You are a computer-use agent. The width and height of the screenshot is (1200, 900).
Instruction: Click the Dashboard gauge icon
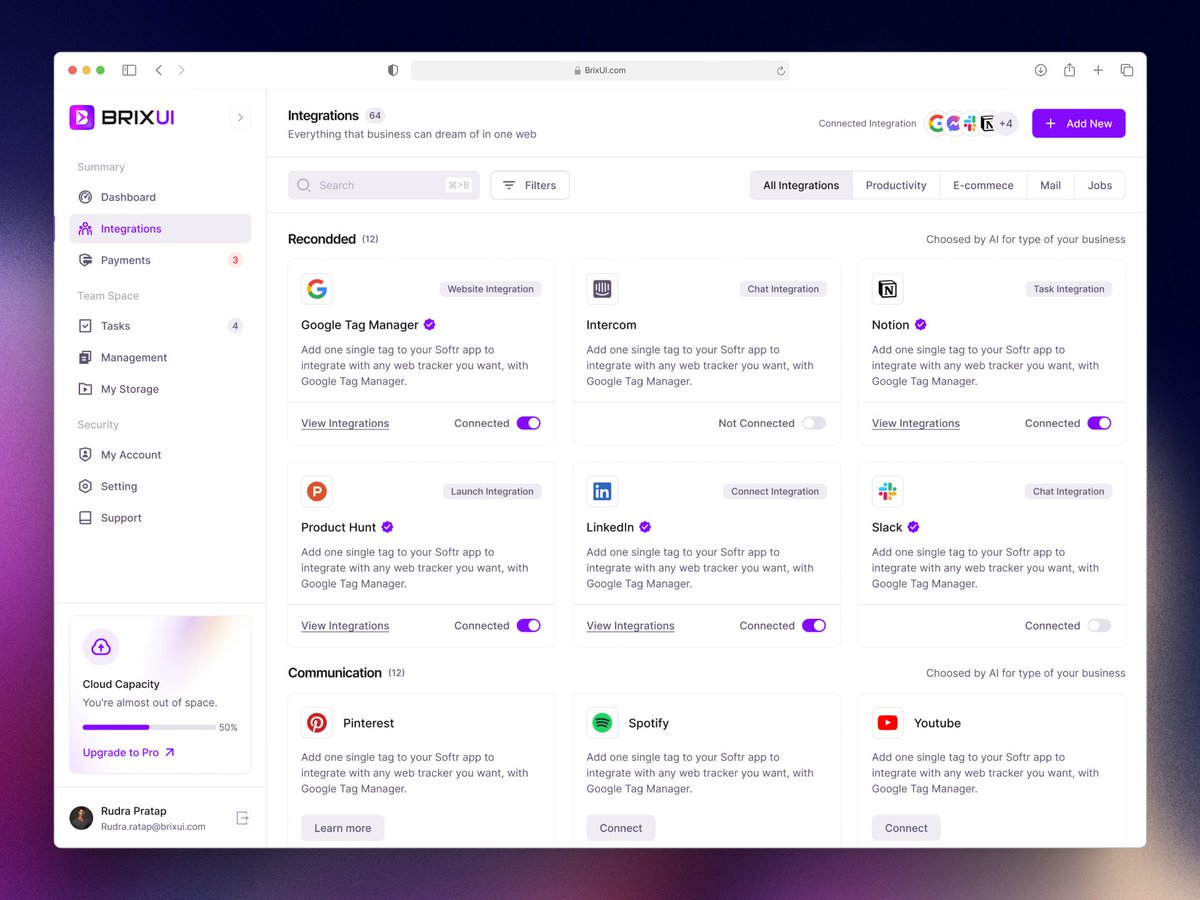click(x=85, y=197)
